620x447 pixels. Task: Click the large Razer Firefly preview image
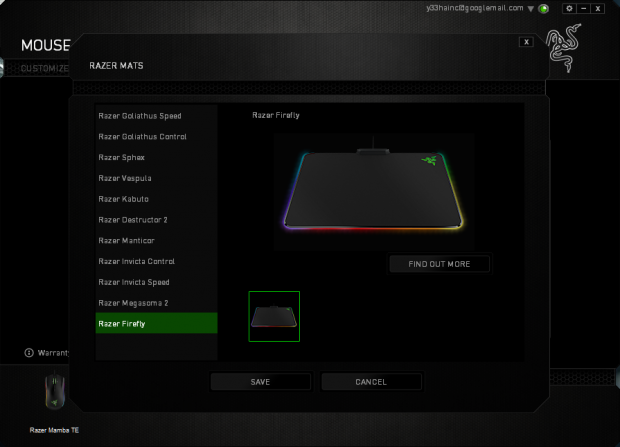(x=374, y=192)
